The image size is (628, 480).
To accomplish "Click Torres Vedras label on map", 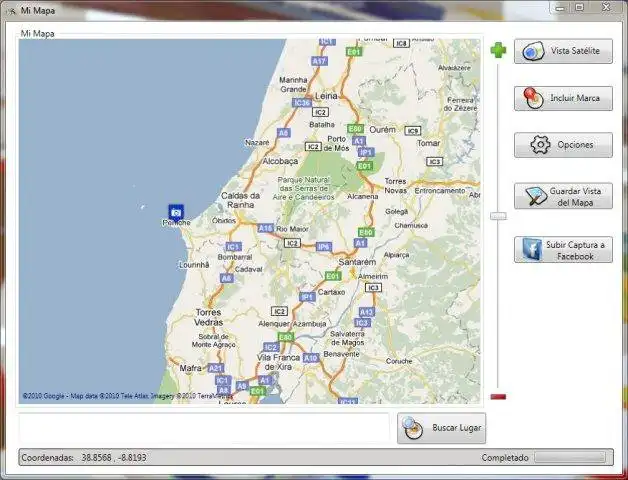I will (208, 317).
